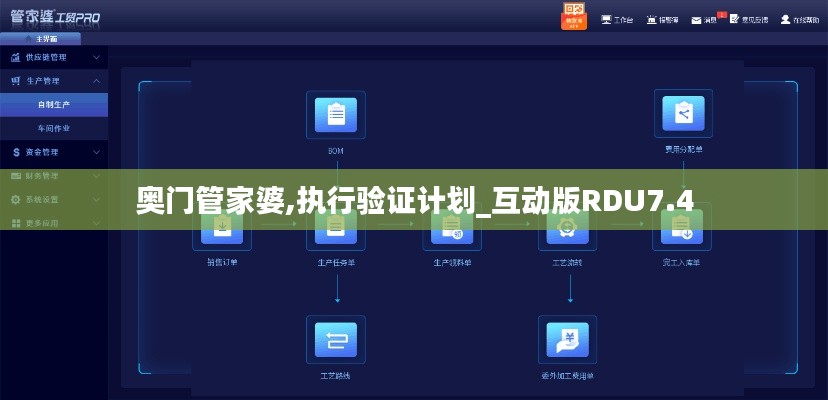Click the orange QR code APP icon
Image resolution: width=828 pixels, height=400 pixels.
click(x=574, y=16)
